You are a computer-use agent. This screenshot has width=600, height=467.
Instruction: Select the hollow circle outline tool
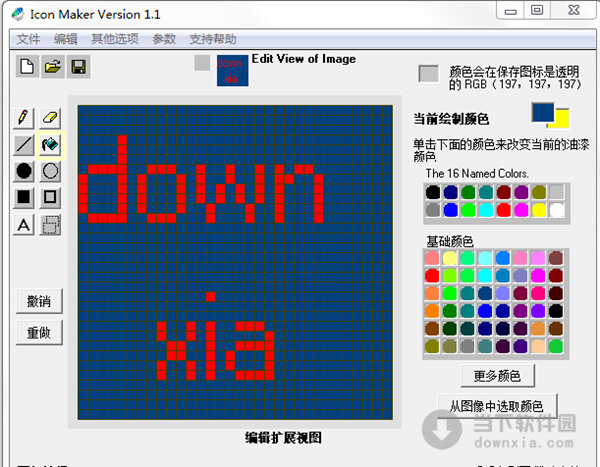(50, 171)
